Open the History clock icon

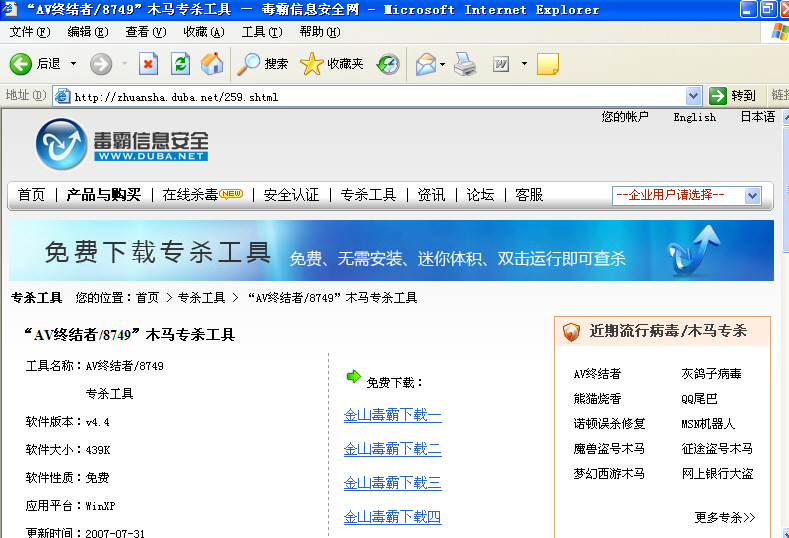(388, 64)
